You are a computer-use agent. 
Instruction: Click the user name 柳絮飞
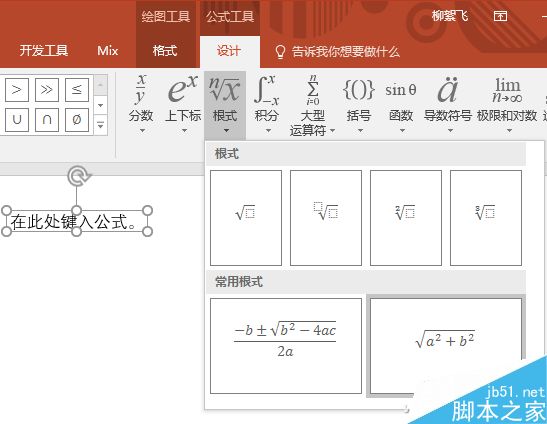click(x=450, y=16)
